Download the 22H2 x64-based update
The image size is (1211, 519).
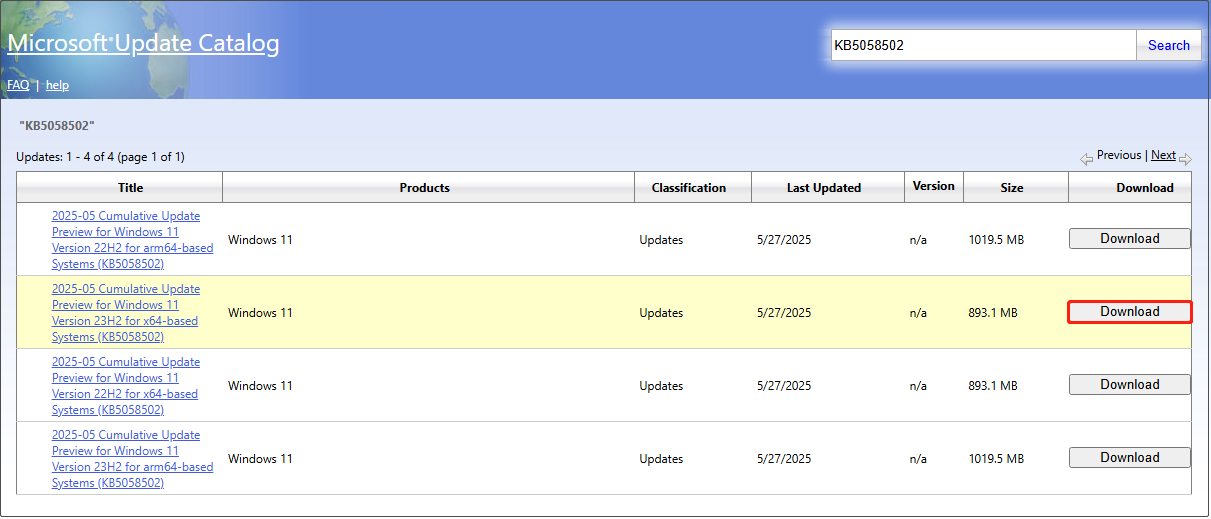(x=1130, y=385)
